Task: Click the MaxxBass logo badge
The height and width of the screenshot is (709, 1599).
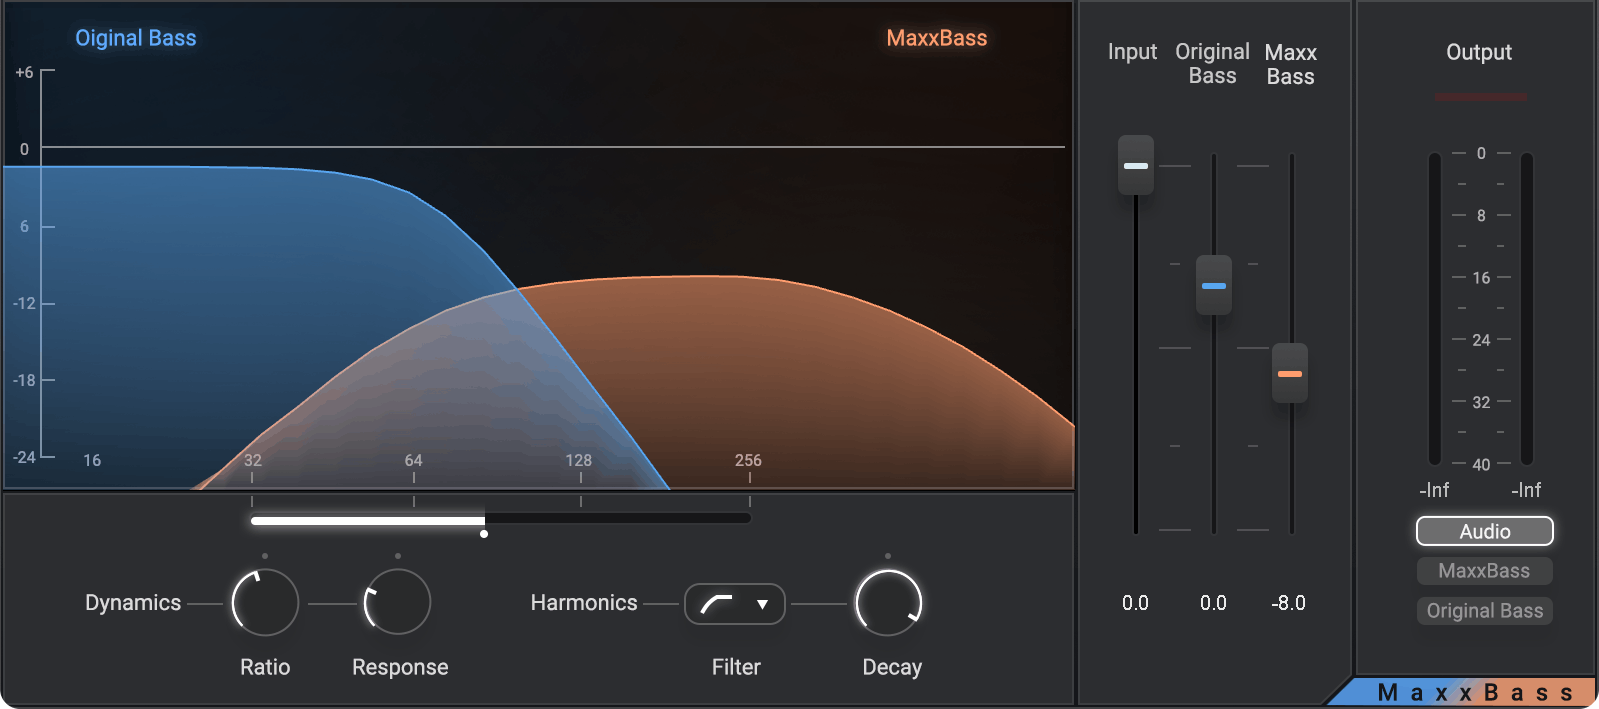Action: (x=1470, y=692)
